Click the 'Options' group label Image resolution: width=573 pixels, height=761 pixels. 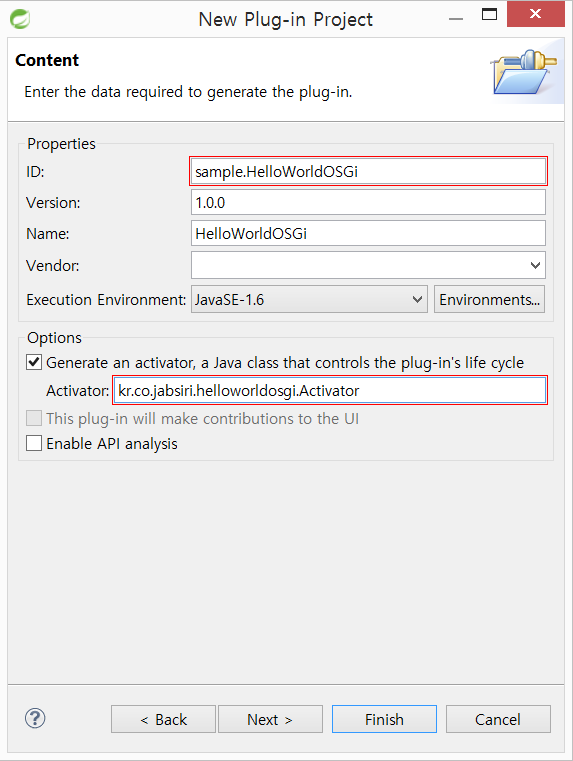(x=54, y=338)
